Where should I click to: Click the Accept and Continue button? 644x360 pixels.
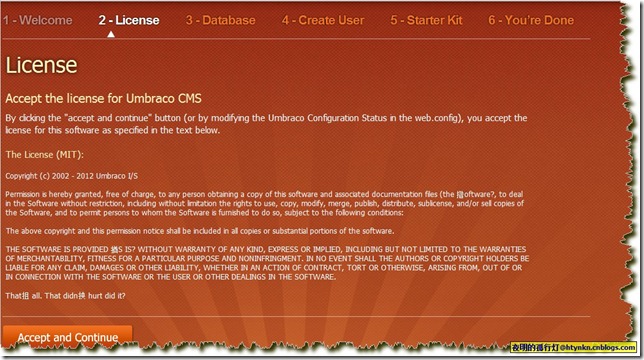click(67, 337)
